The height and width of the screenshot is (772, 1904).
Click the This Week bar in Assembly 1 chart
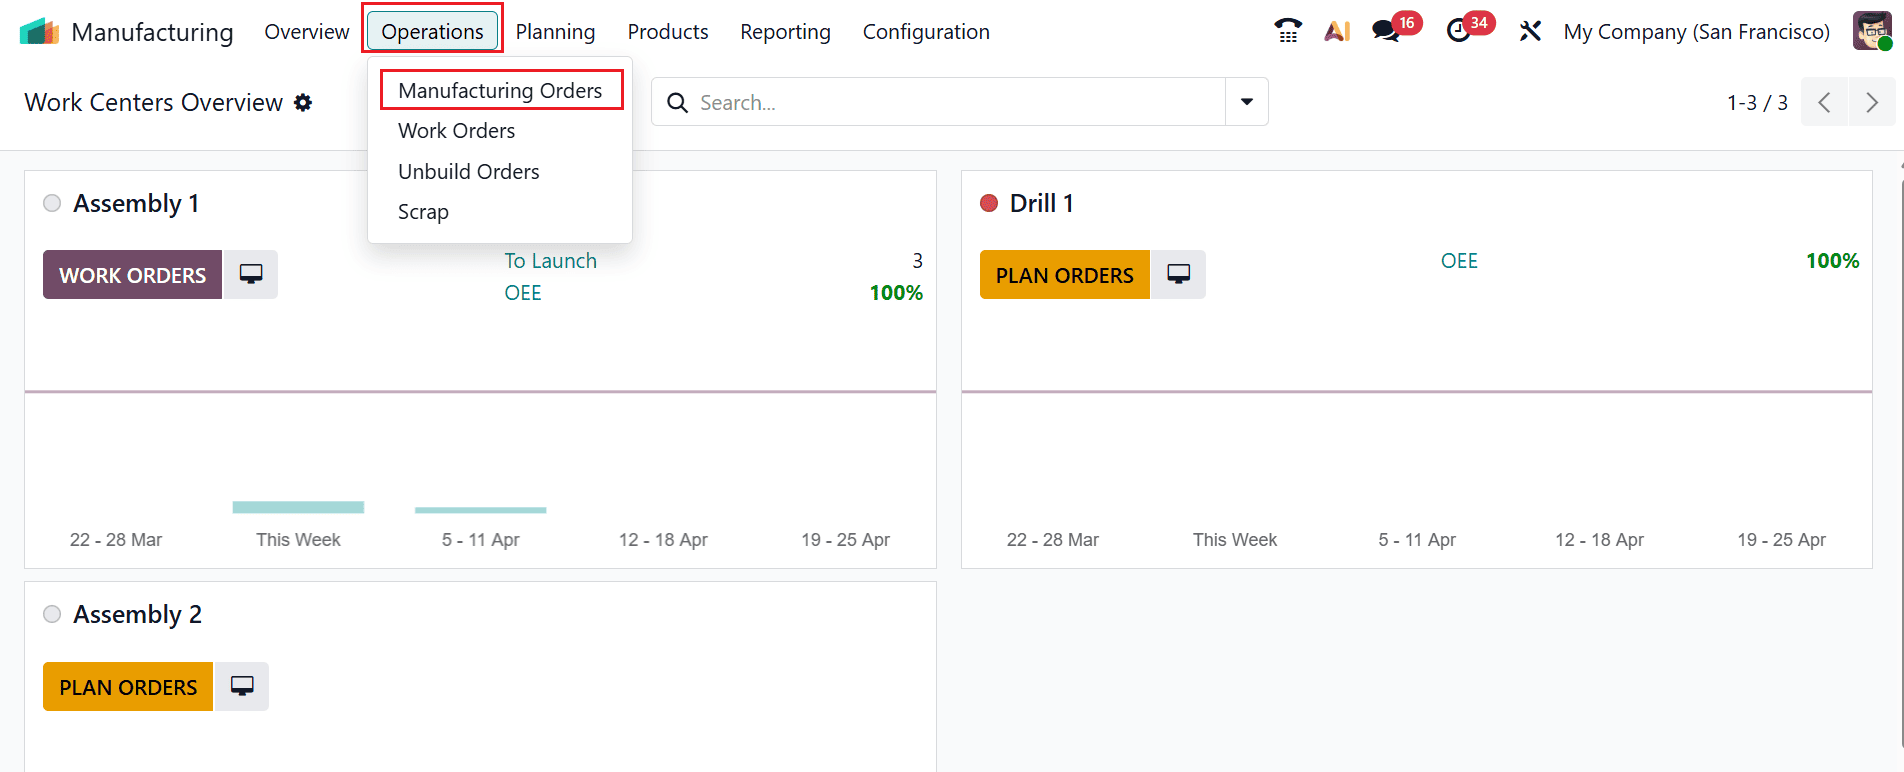298,507
